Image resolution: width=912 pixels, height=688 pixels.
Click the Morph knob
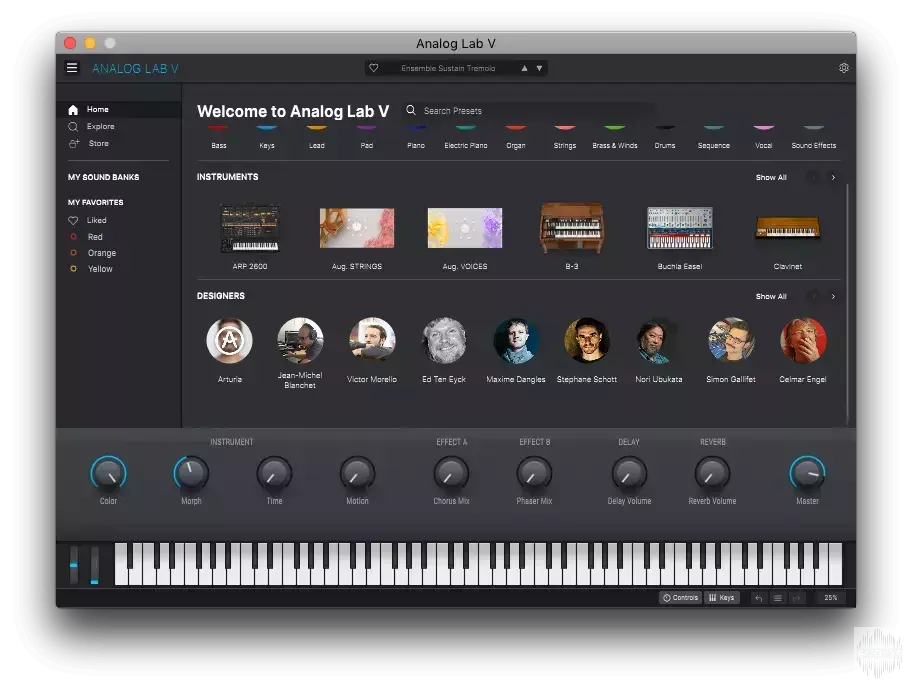pyautogui.click(x=191, y=474)
